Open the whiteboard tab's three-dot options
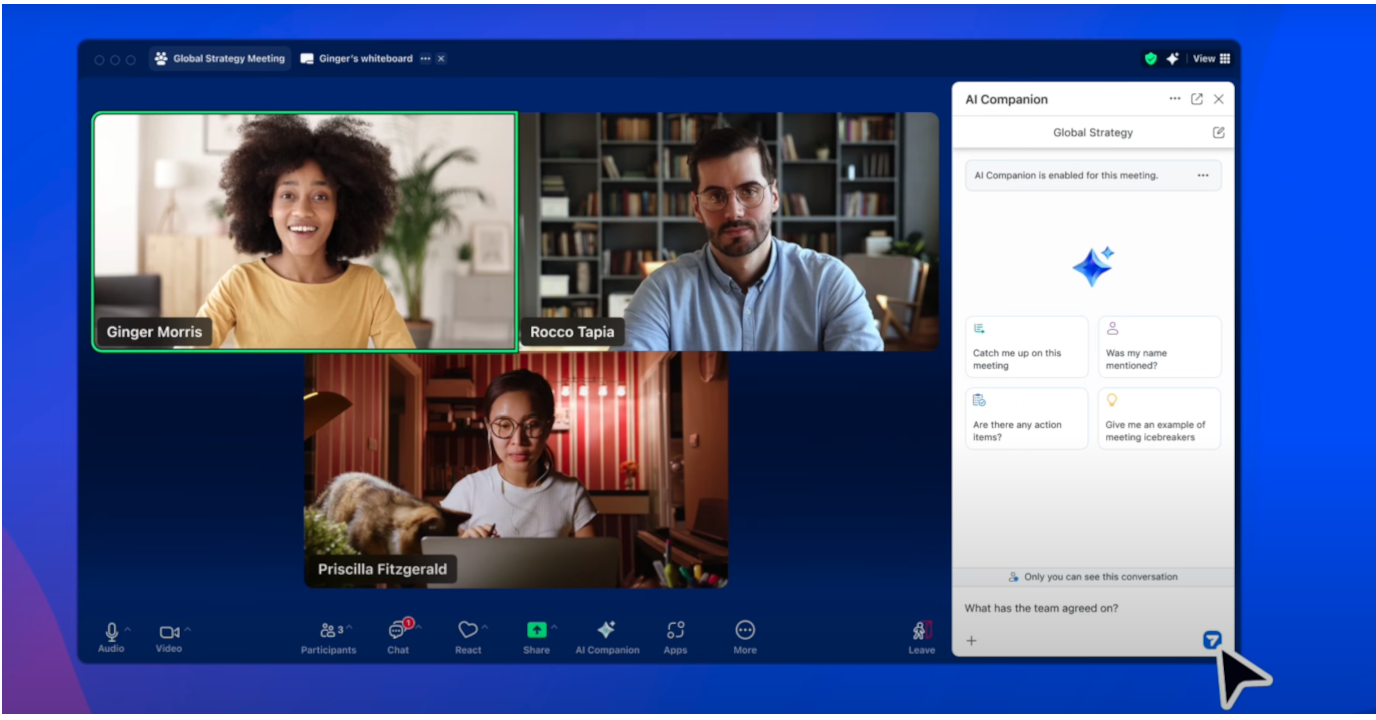This screenshot has width=1376, height=720. (x=425, y=59)
